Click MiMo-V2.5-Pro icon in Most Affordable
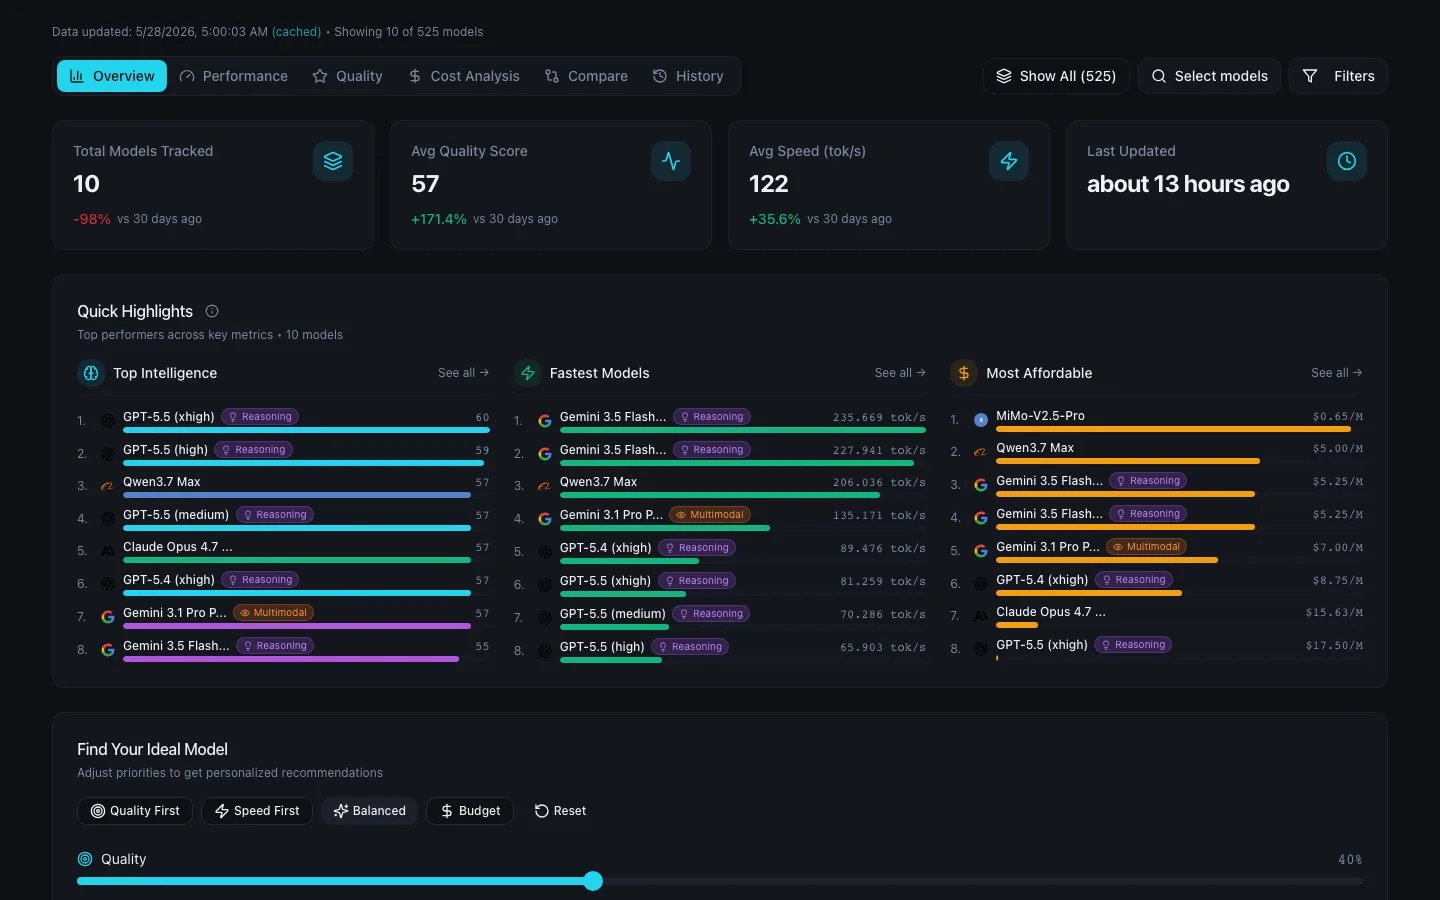Screen dimensions: 1440x900 [981, 420]
